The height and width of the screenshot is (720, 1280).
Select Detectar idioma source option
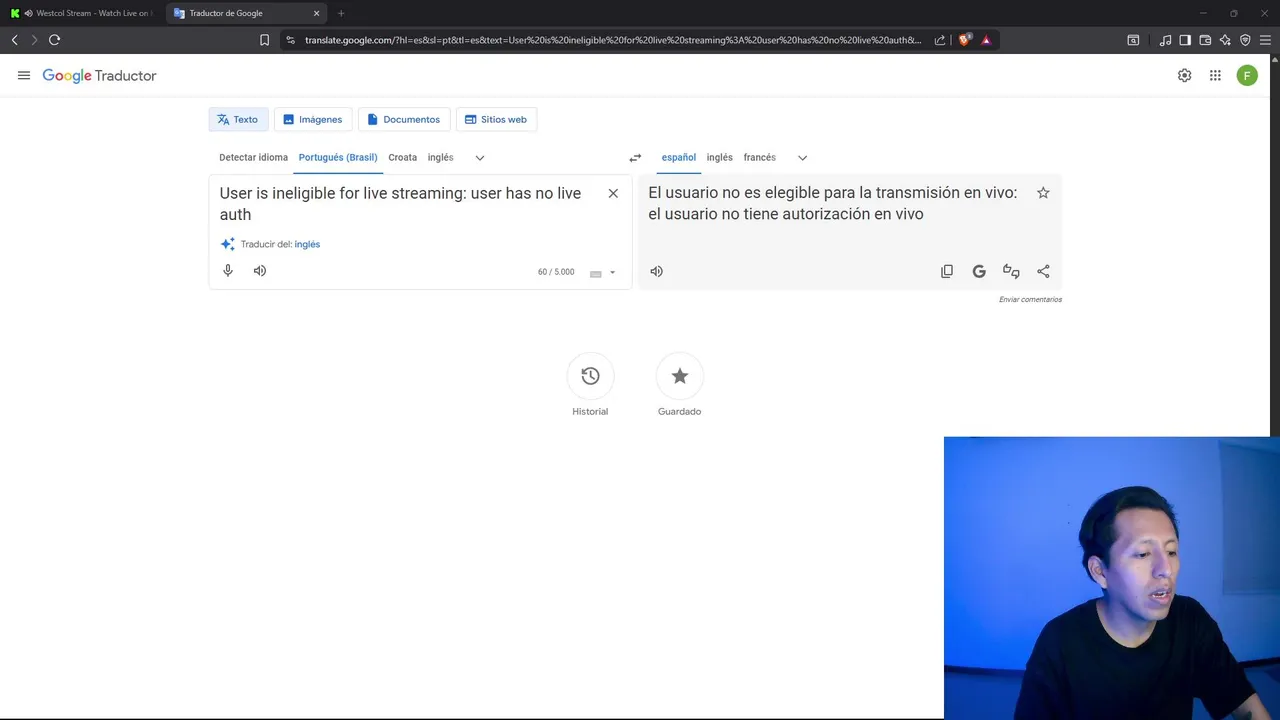253,157
